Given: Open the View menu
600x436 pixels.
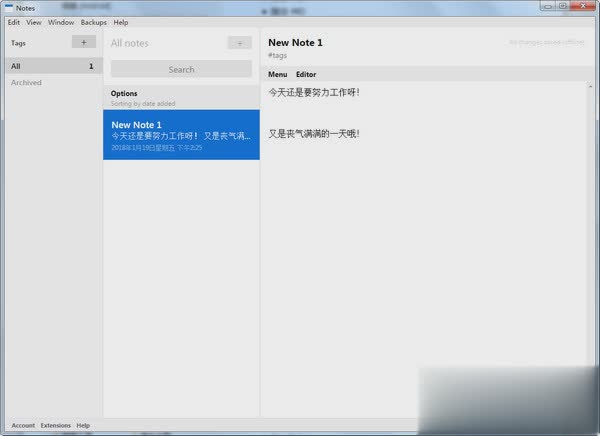Looking at the screenshot, I should point(34,21).
